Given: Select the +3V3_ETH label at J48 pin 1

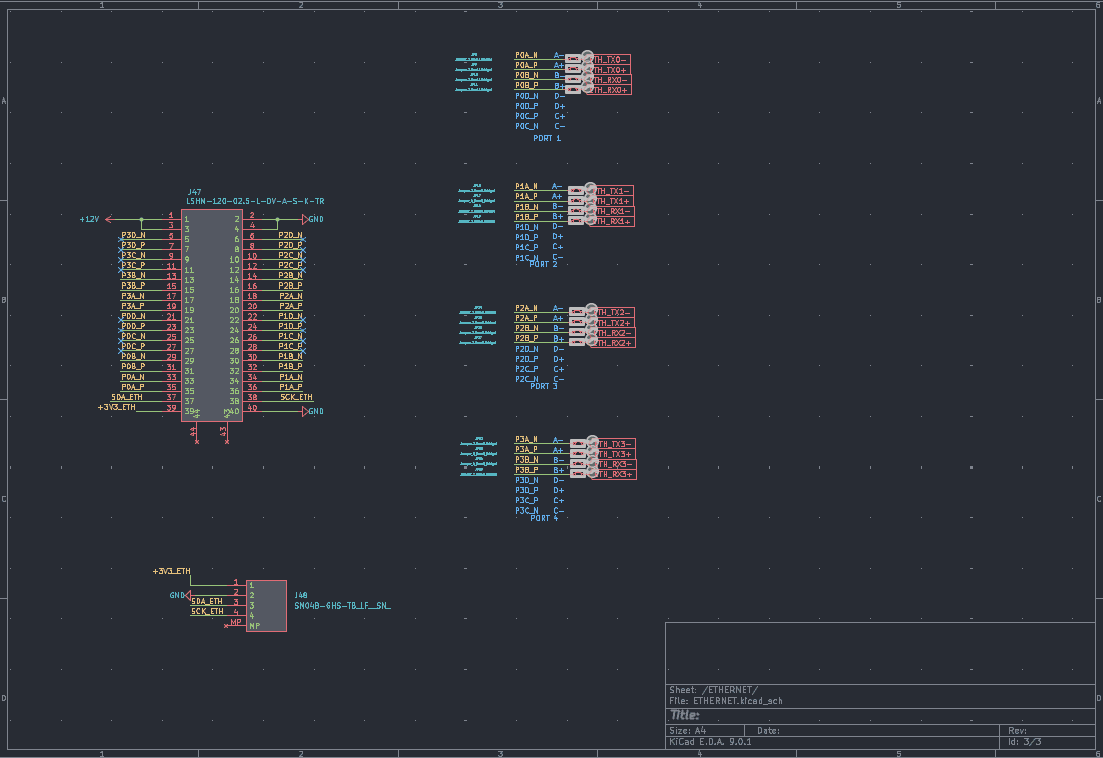Looking at the screenshot, I should [172, 571].
